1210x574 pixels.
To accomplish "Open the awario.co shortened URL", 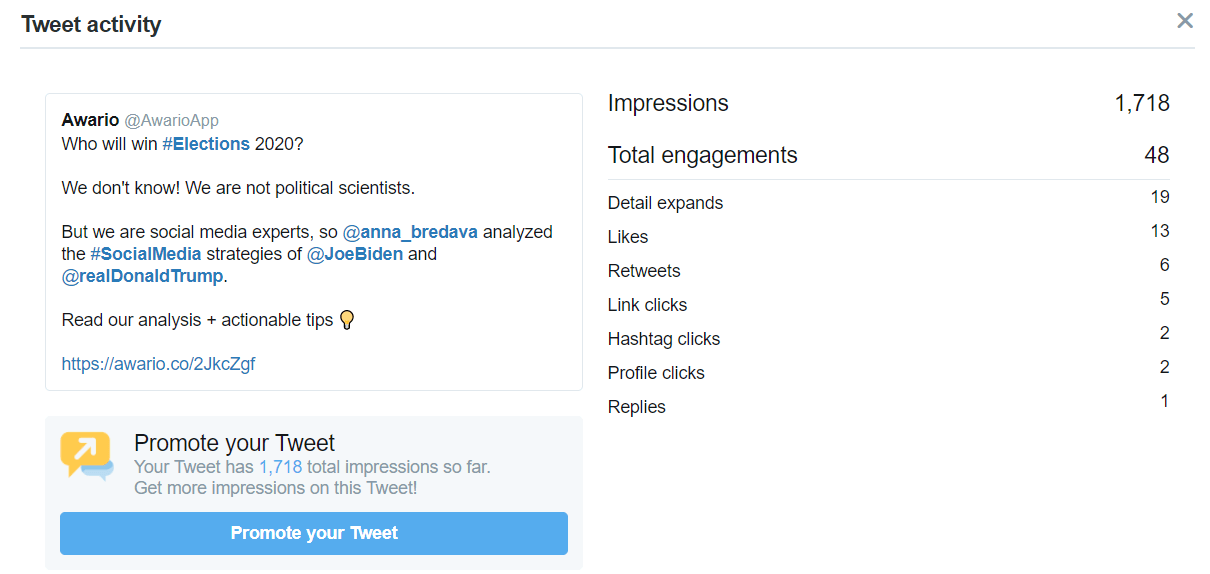I will click(158, 364).
